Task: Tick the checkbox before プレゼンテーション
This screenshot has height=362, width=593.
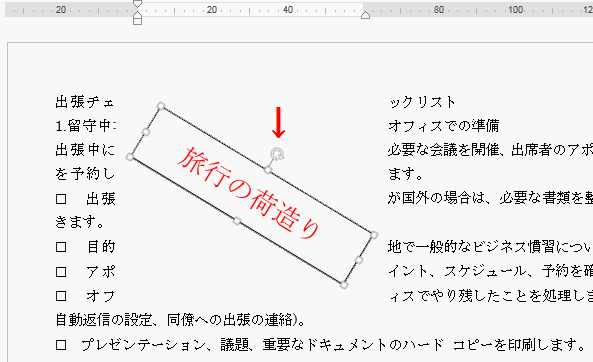Action: (61, 345)
